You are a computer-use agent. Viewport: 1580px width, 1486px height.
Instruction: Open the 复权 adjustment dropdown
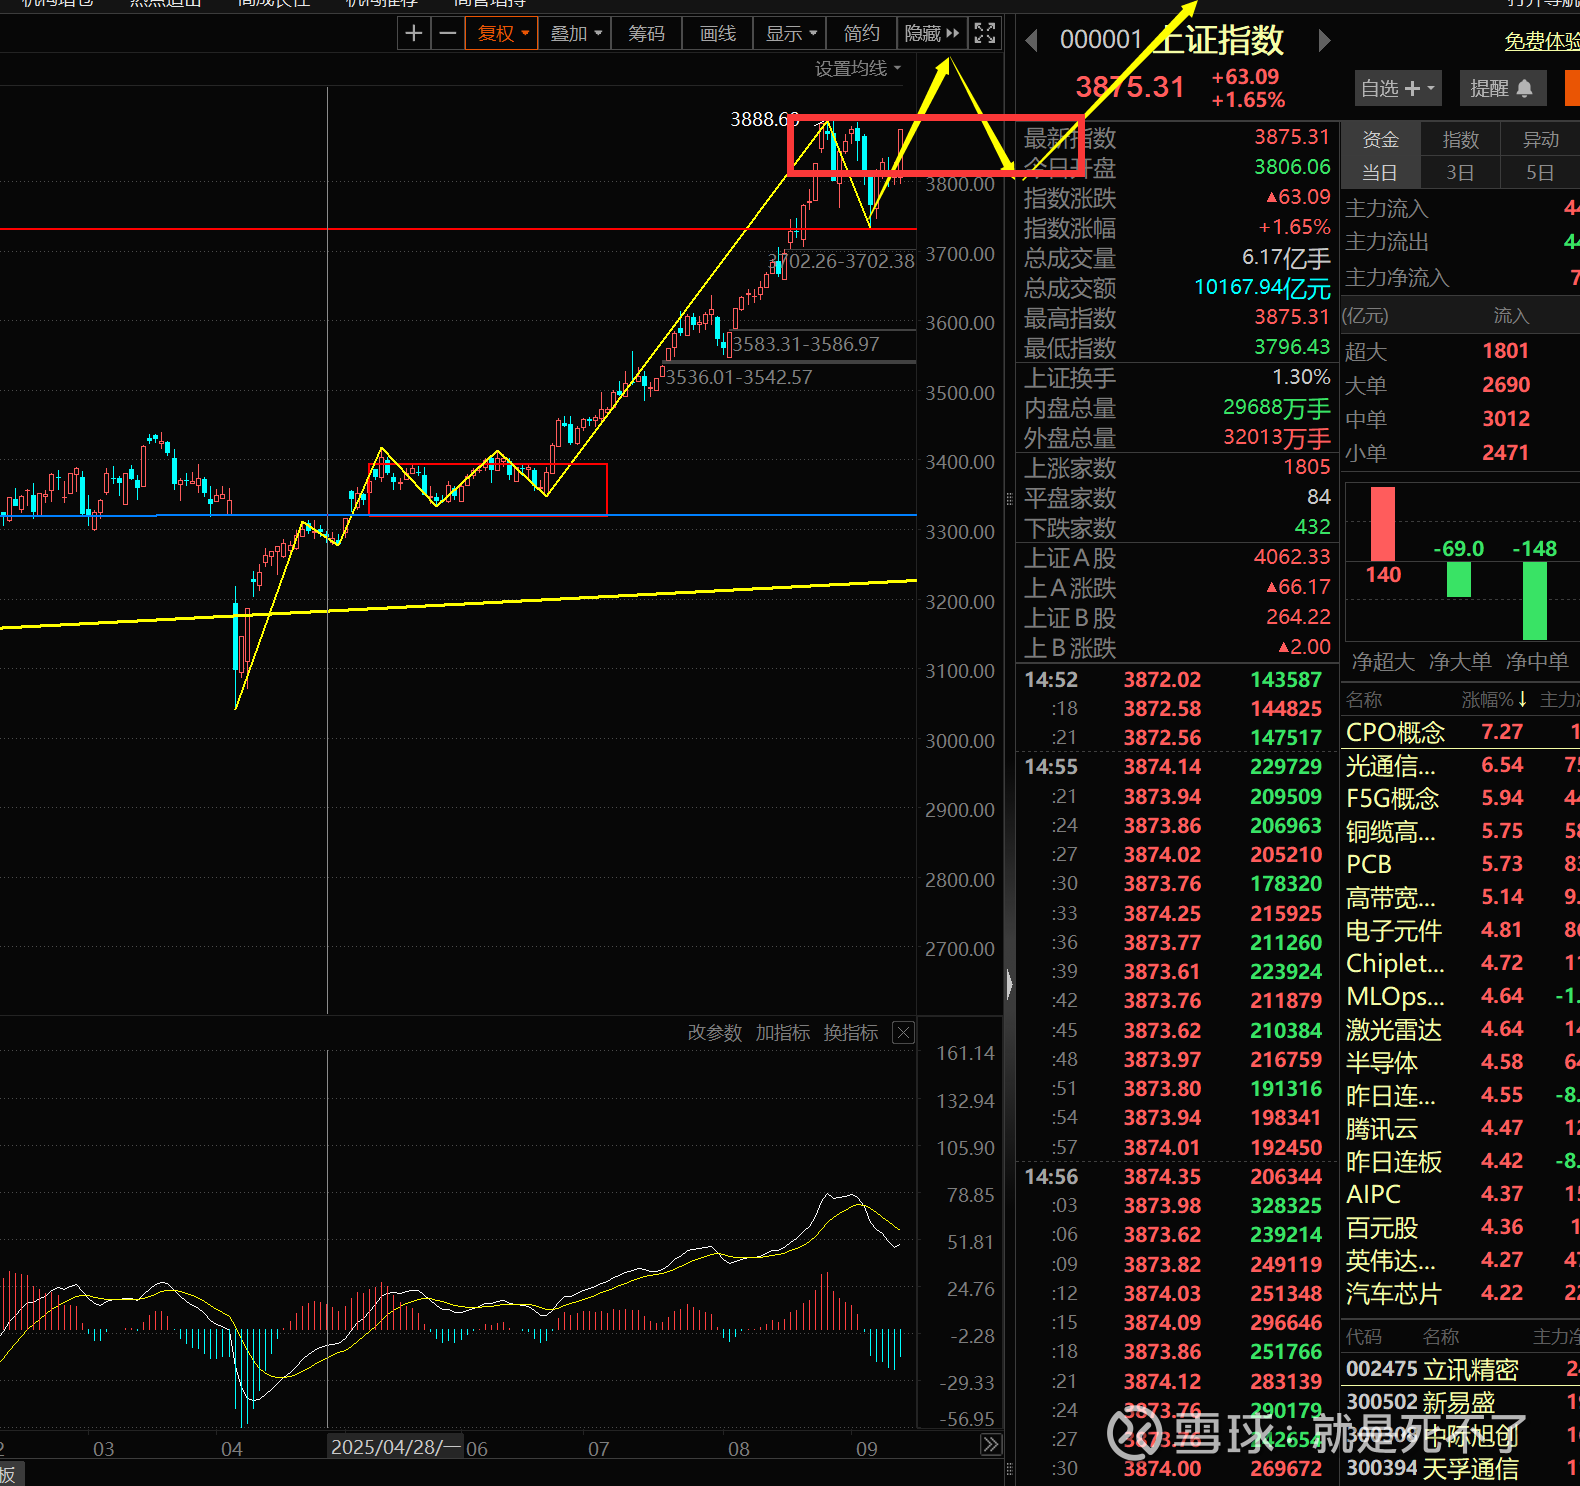502,33
